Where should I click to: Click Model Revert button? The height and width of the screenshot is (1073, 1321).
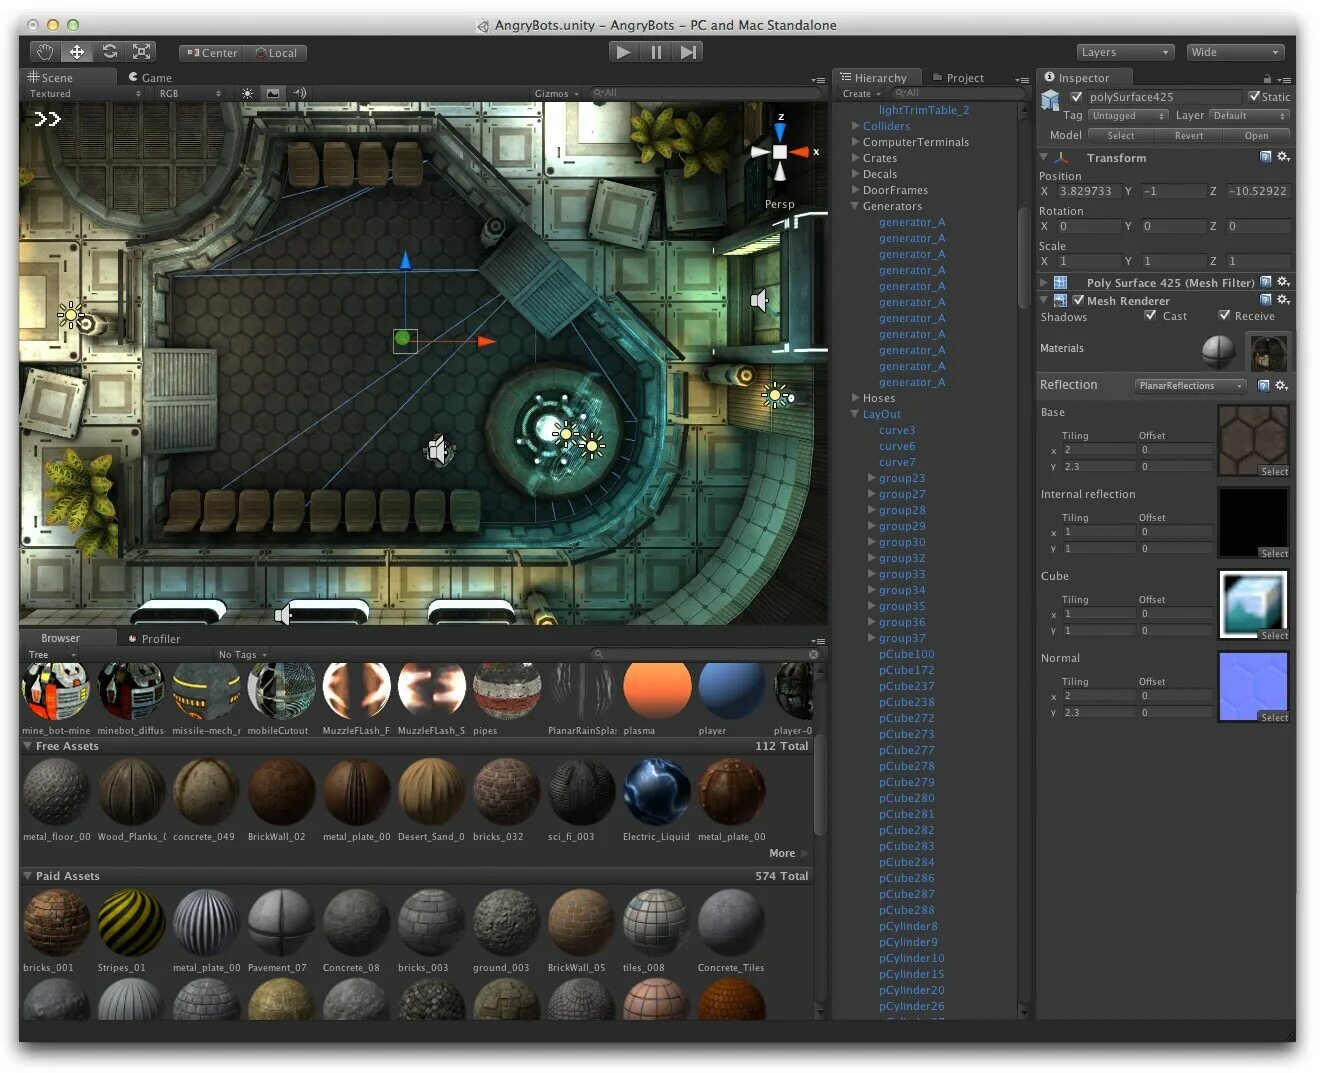[x=1189, y=136]
